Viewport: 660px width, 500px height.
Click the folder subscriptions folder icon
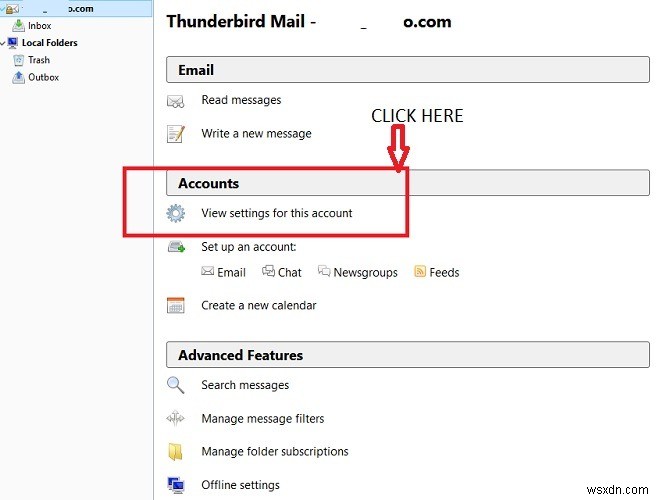[175, 452]
